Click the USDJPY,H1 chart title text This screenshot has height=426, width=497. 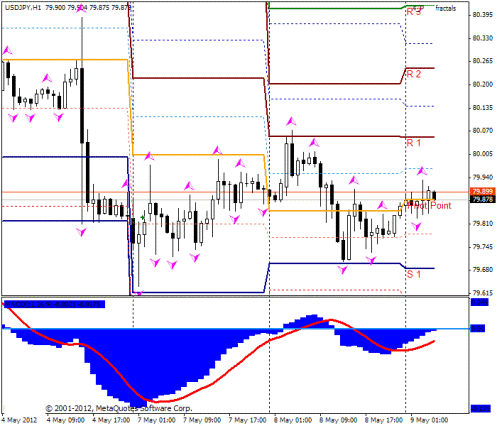tap(23, 8)
